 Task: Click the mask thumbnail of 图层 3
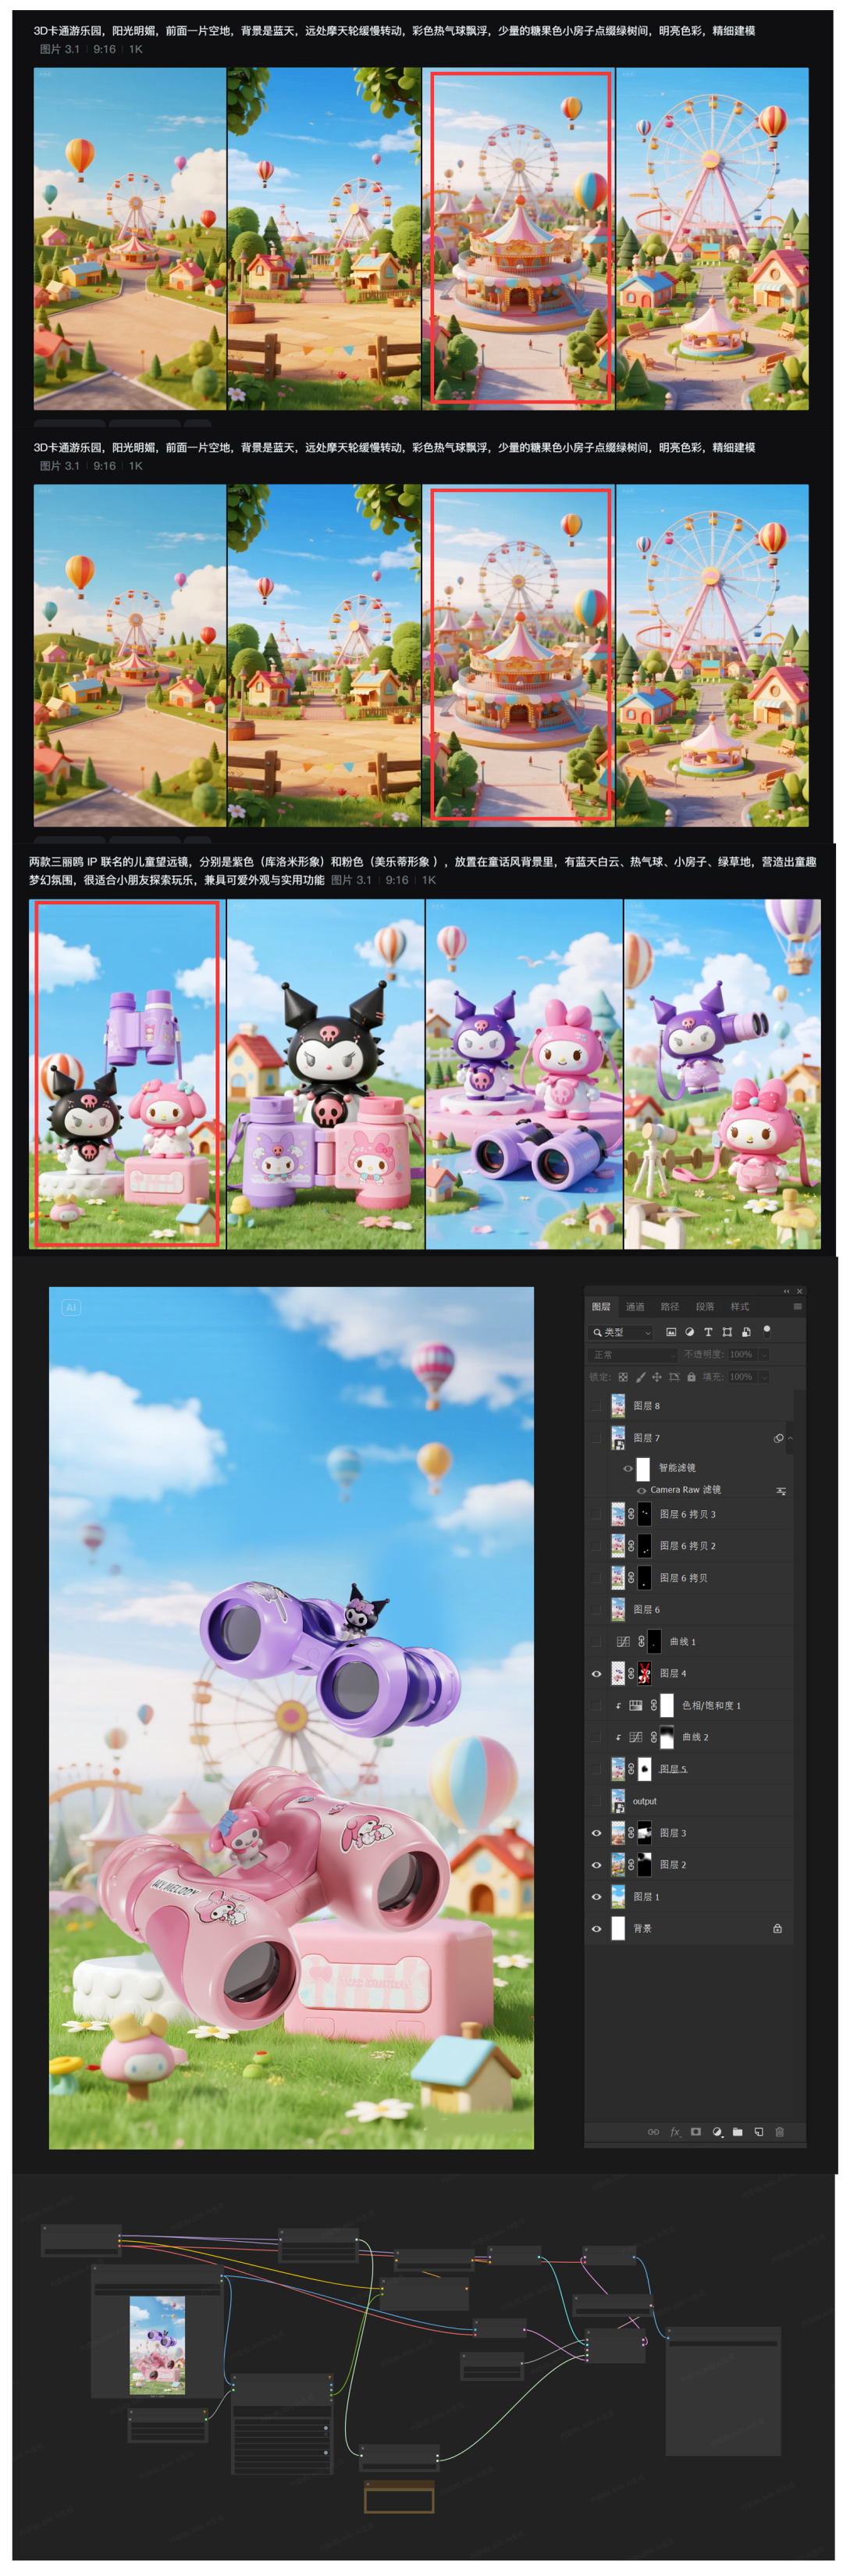click(645, 1833)
